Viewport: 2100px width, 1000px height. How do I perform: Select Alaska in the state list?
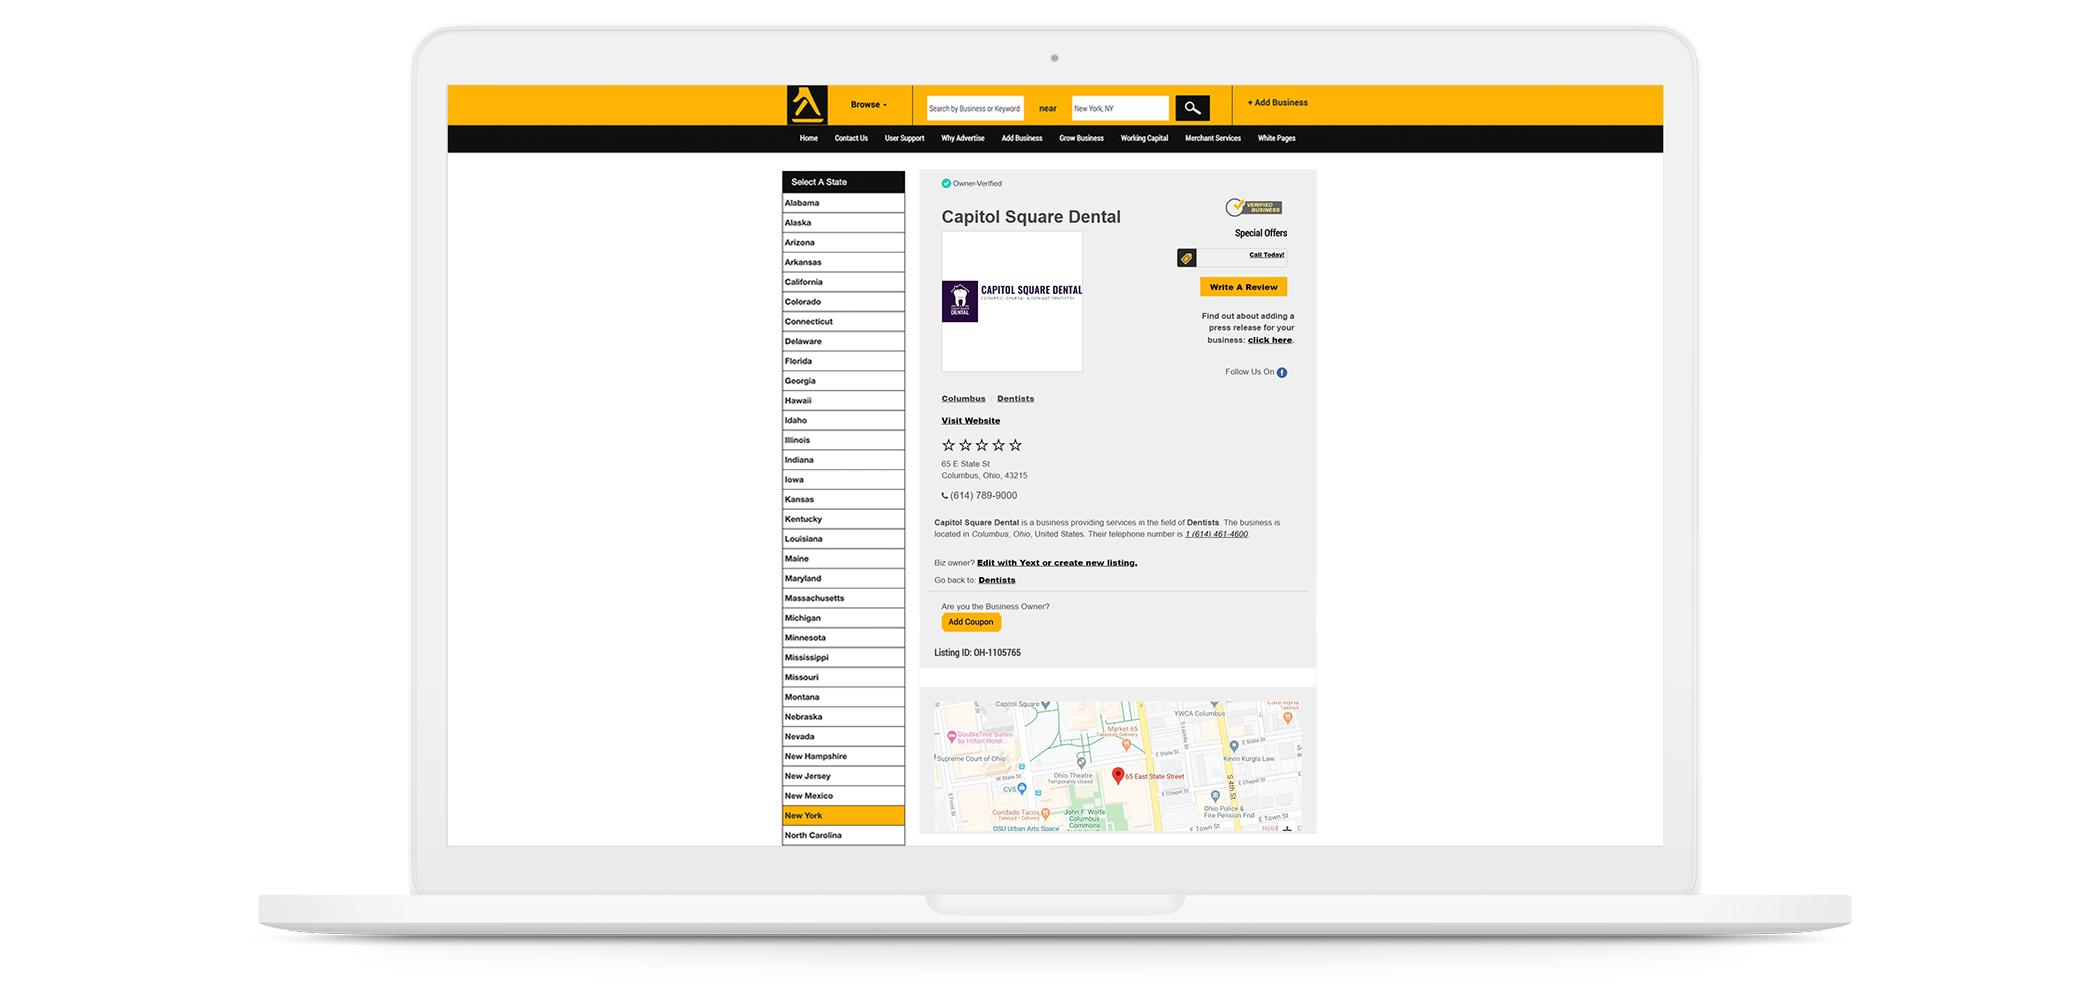coord(843,223)
